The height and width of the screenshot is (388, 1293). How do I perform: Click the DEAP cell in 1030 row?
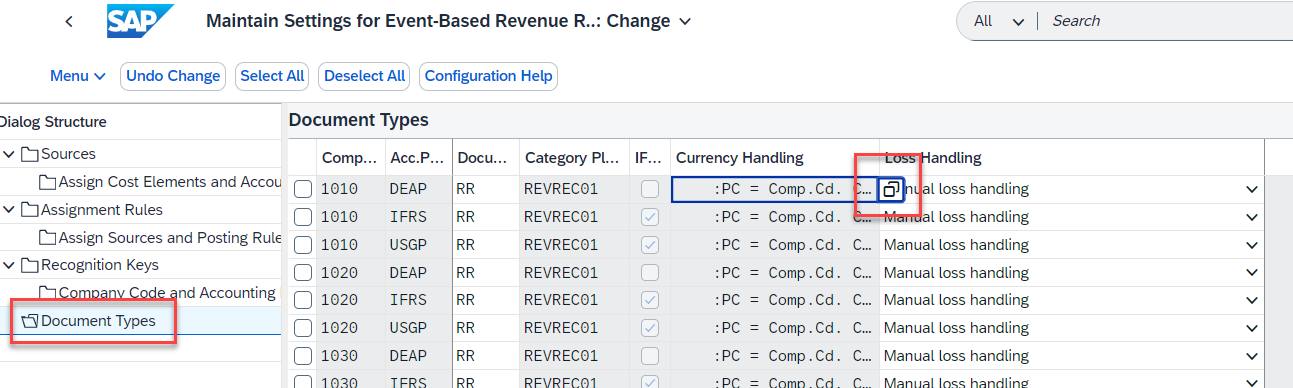(x=418, y=357)
